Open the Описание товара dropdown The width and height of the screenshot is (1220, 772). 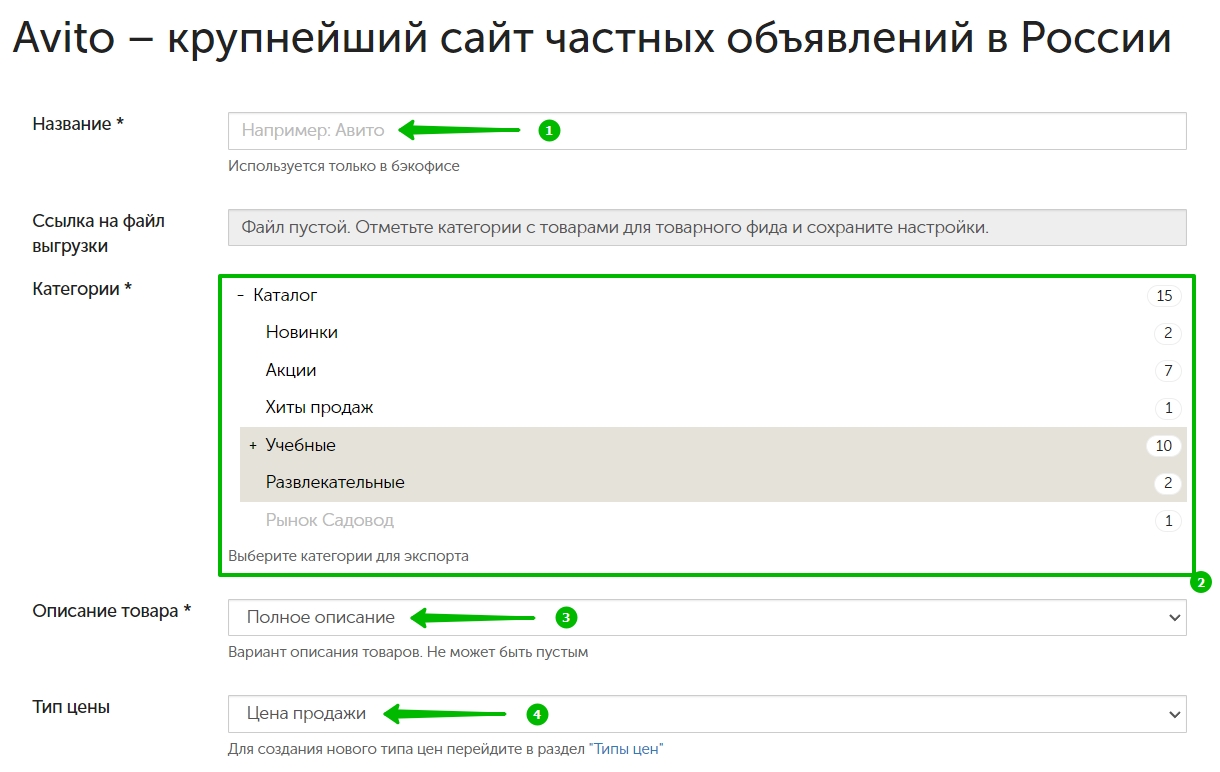(x=707, y=617)
